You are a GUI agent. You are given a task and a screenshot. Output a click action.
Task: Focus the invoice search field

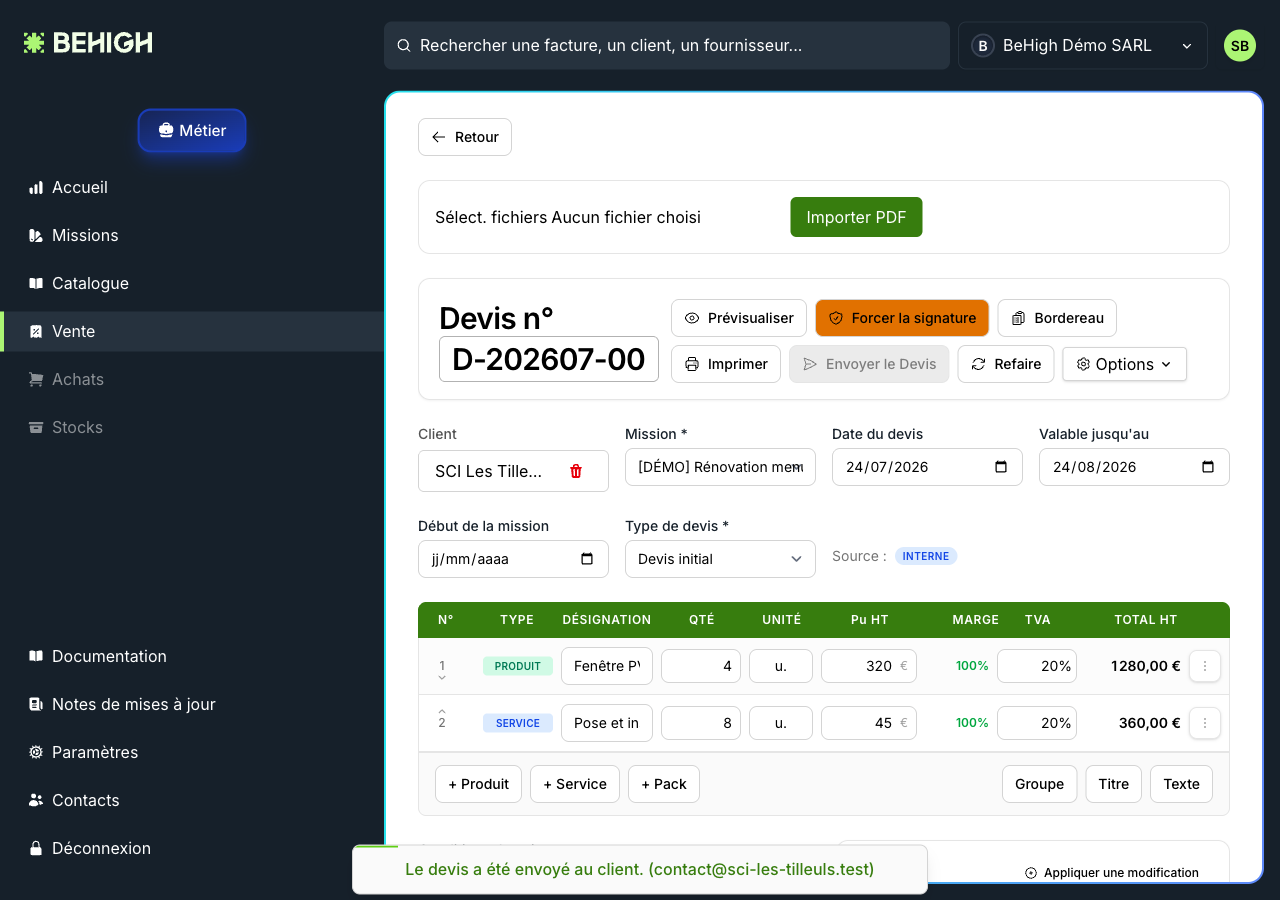pyautogui.click(x=667, y=46)
